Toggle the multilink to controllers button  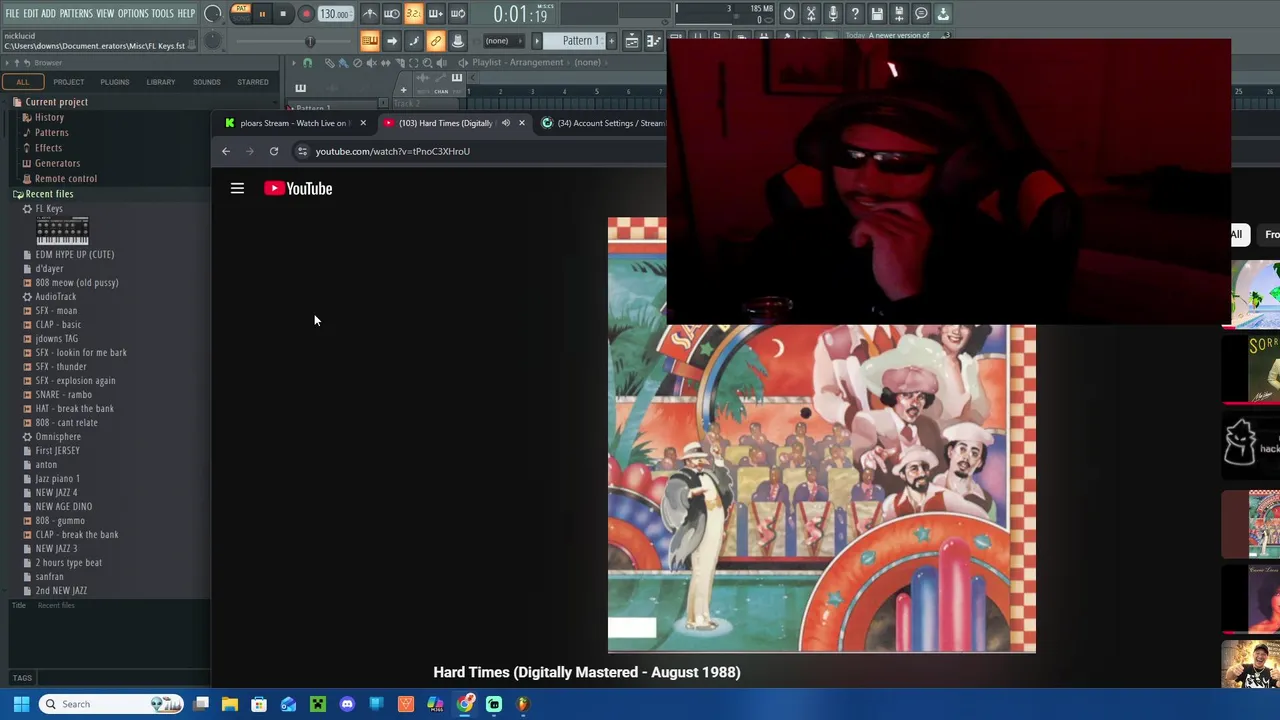pos(435,41)
